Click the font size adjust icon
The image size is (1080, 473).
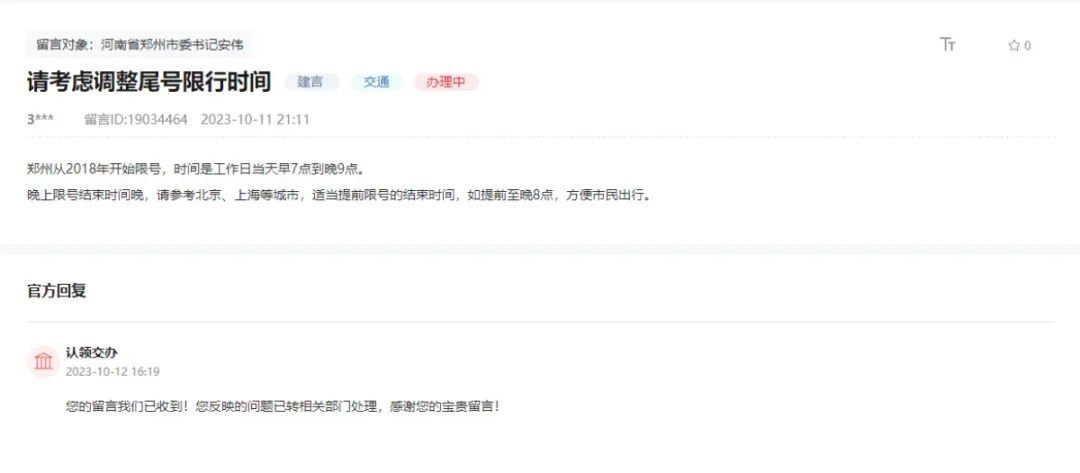[948, 45]
